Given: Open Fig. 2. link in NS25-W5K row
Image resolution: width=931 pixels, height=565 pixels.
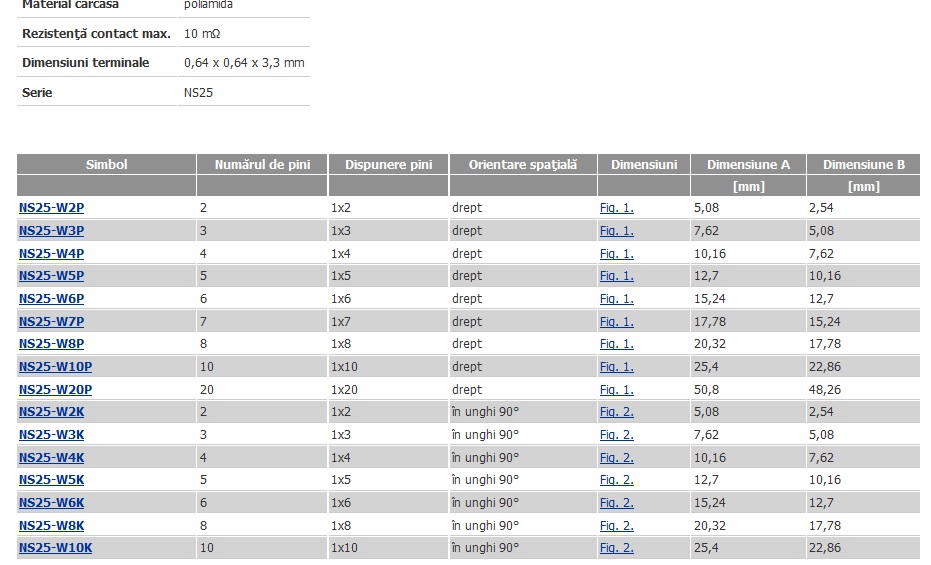Looking at the screenshot, I should tap(616, 480).
